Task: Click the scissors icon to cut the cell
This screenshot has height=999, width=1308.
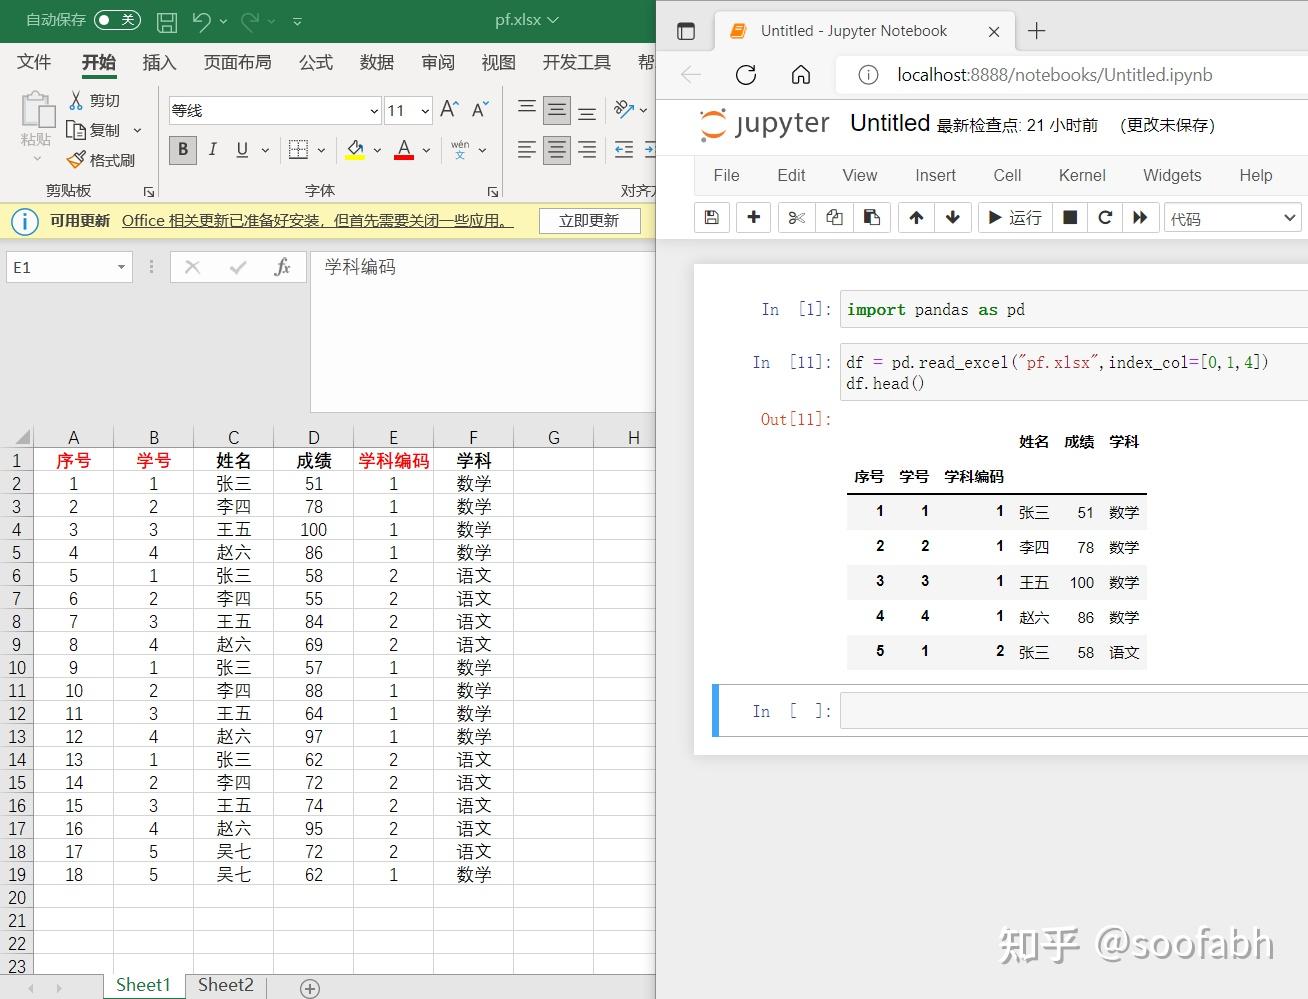Action: click(796, 217)
